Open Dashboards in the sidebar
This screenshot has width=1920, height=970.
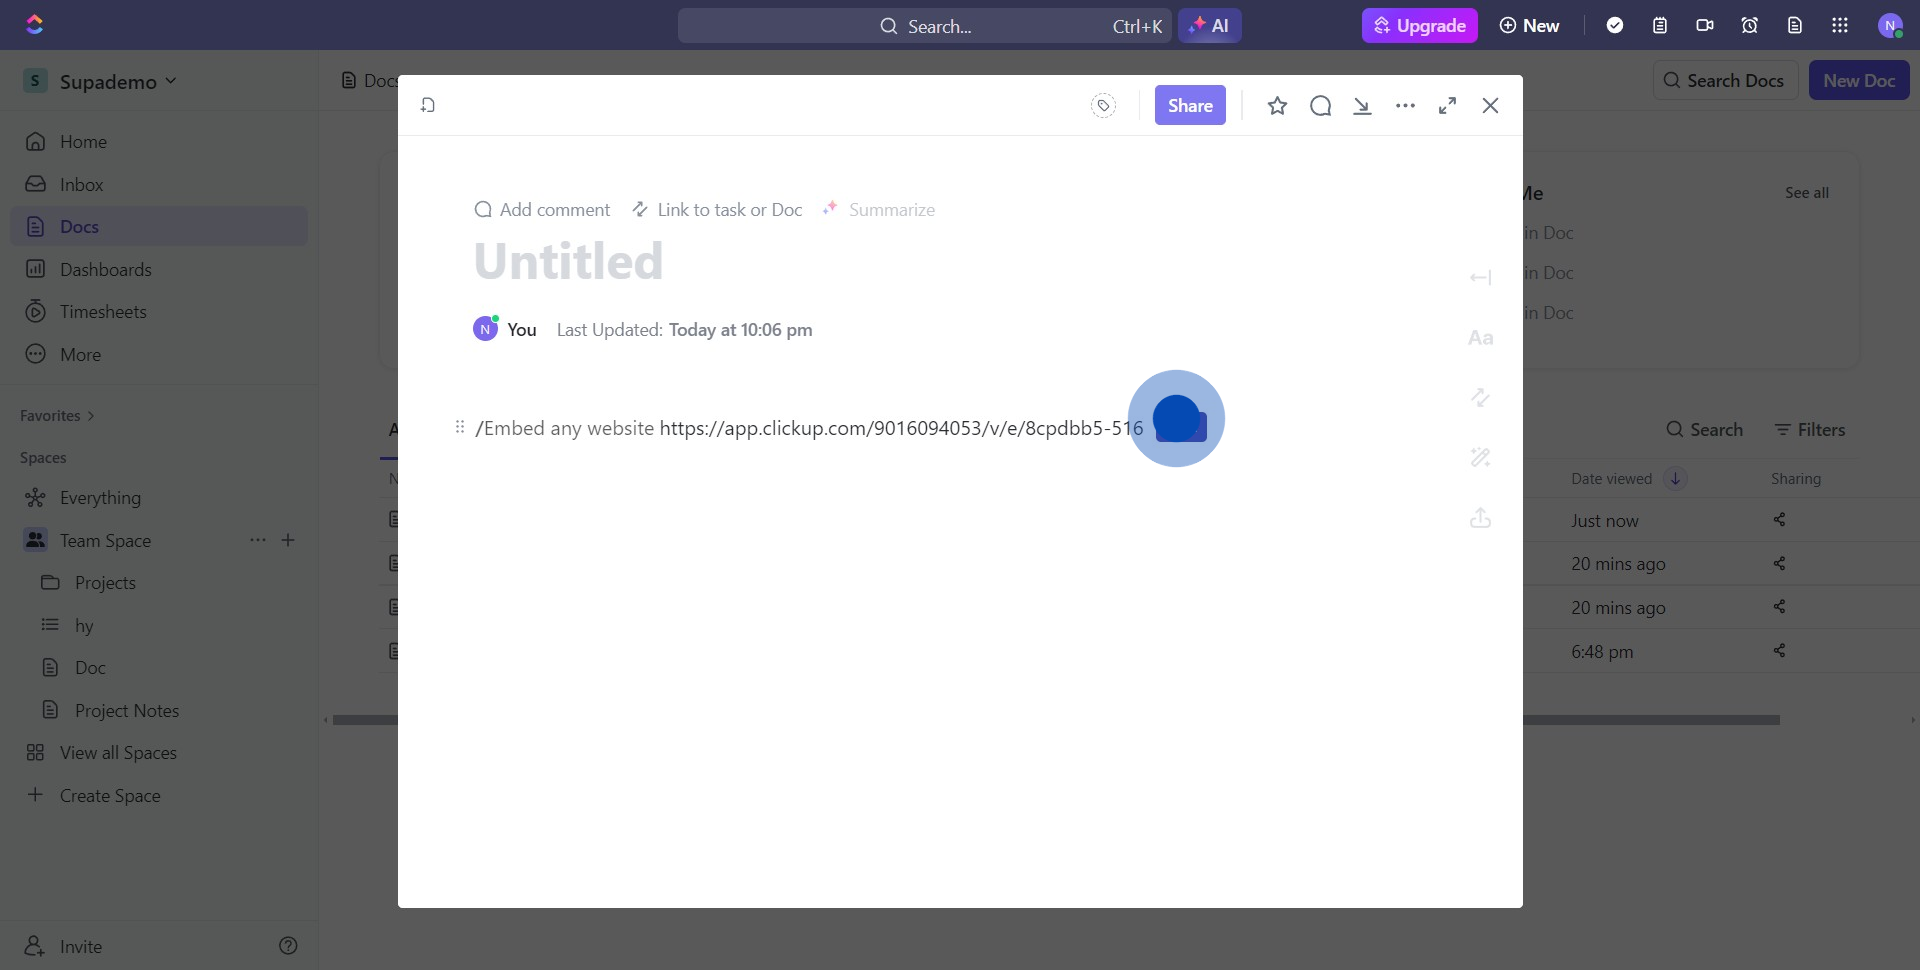pyautogui.click(x=105, y=270)
